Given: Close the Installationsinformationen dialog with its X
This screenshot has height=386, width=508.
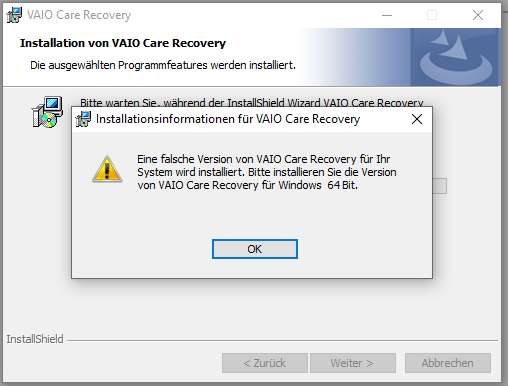Looking at the screenshot, I should click(x=417, y=119).
